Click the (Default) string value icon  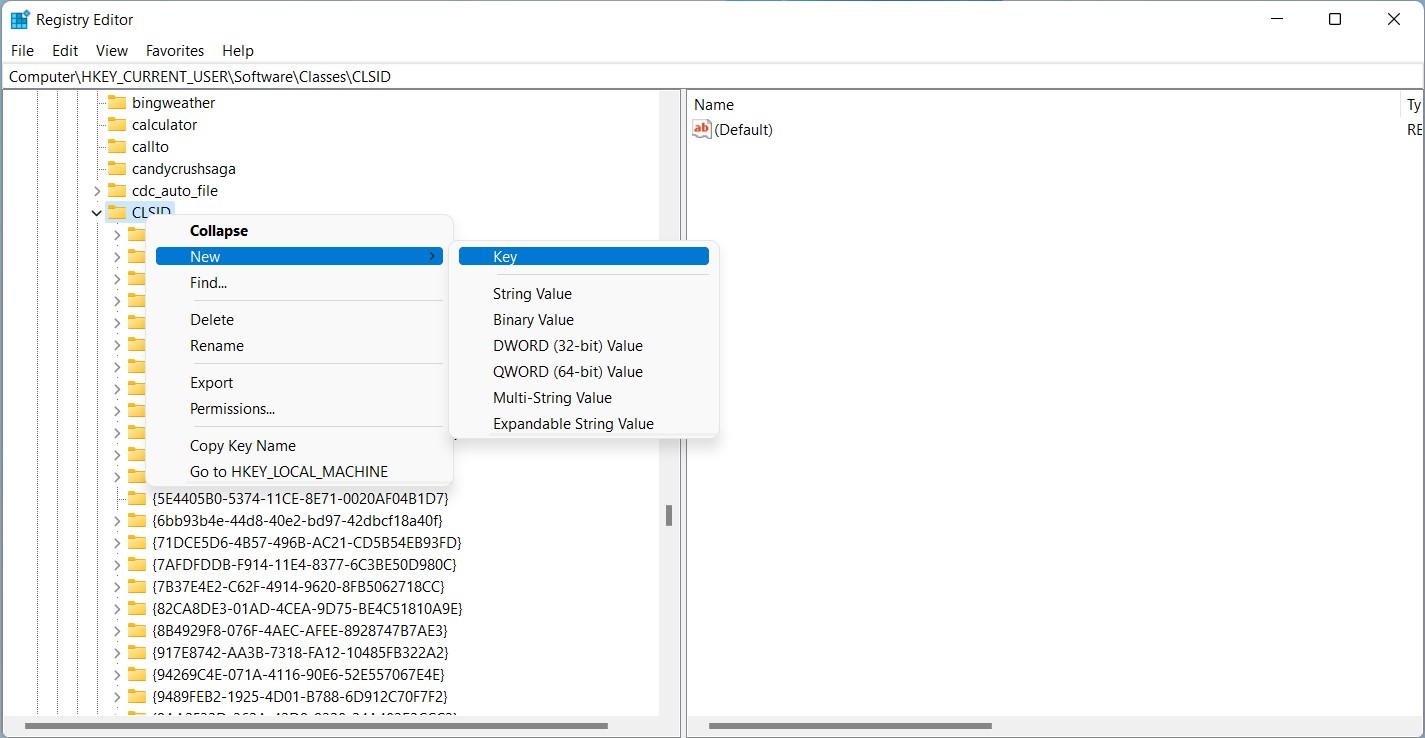click(702, 130)
